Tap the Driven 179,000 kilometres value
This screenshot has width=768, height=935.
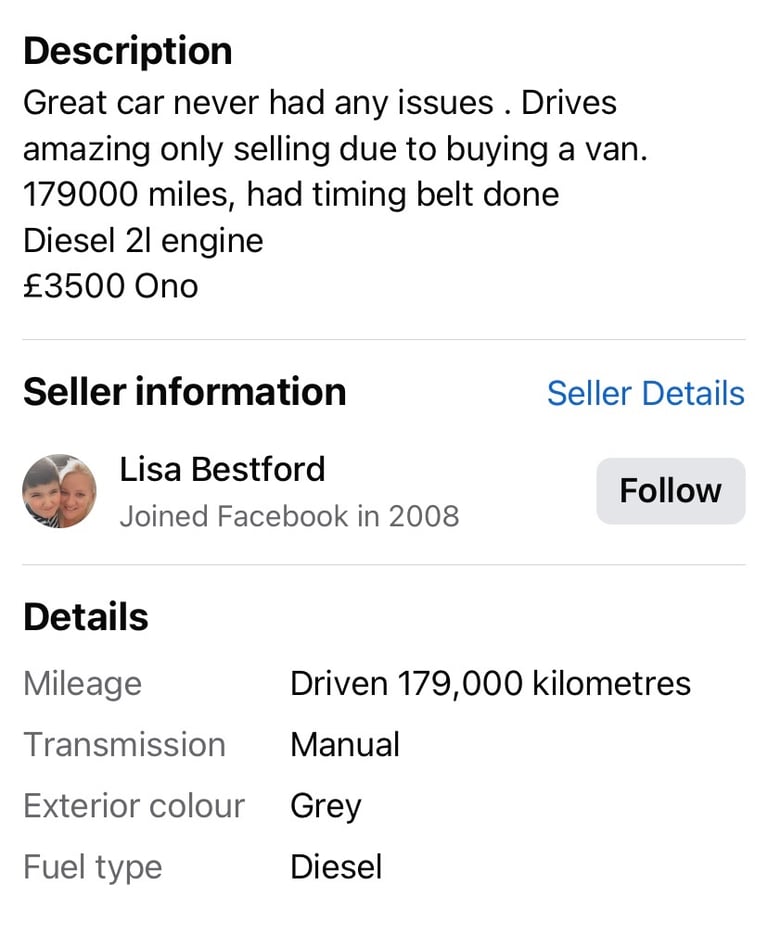click(490, 683)
